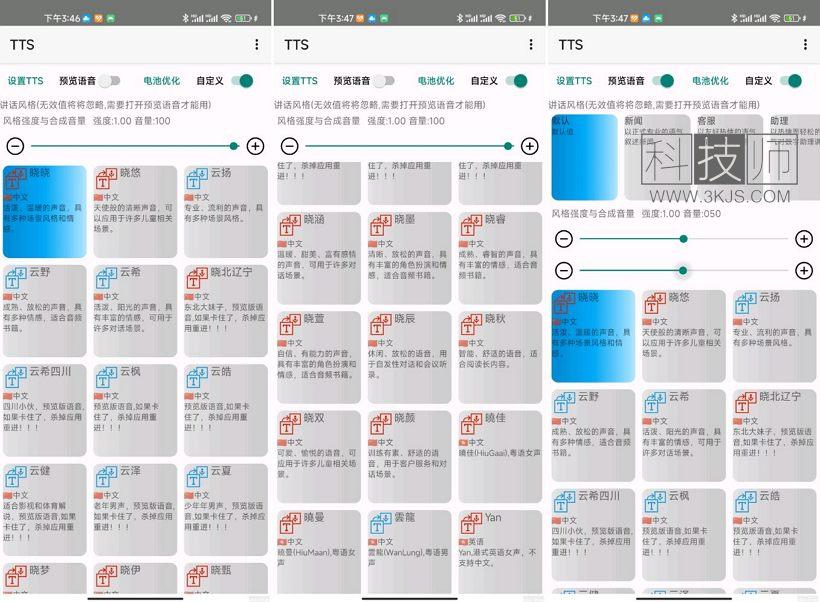Select the 新闻 speaking style
The width and height of the screenshot is (820, 602).
point(657,157)
